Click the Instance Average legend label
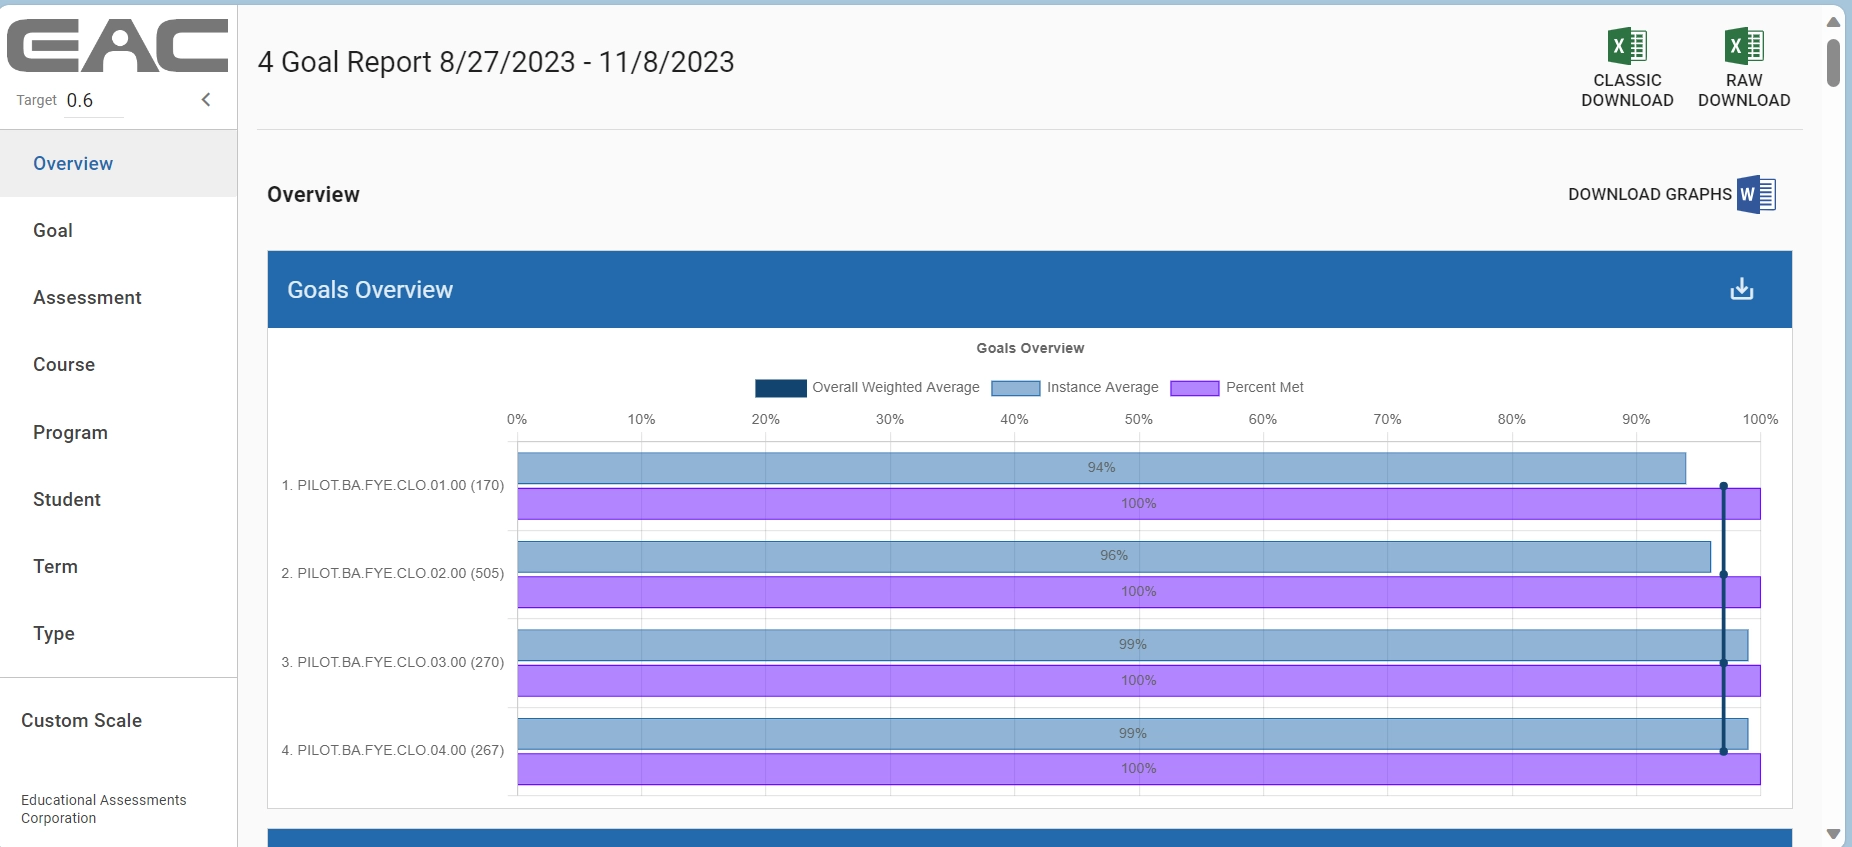This screenshot has width=1852, height=847. 1102,387
